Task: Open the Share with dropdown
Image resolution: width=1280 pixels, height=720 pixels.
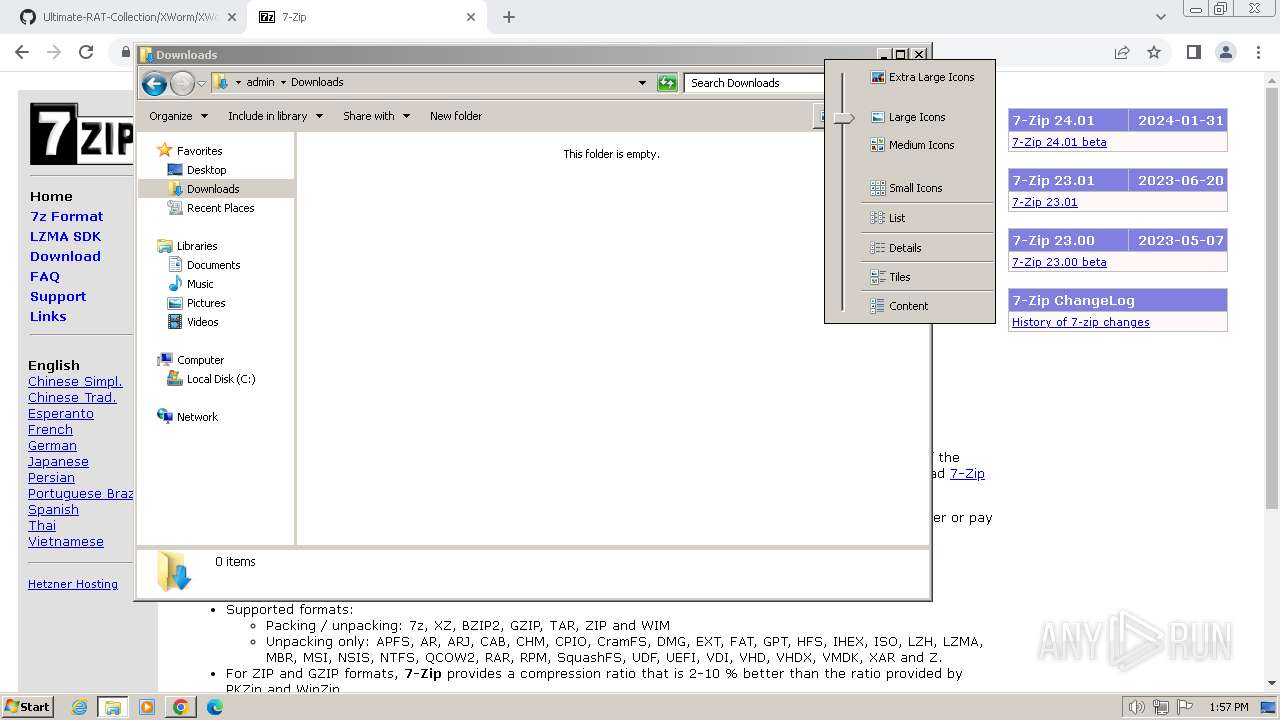Action: pos(376,116)
